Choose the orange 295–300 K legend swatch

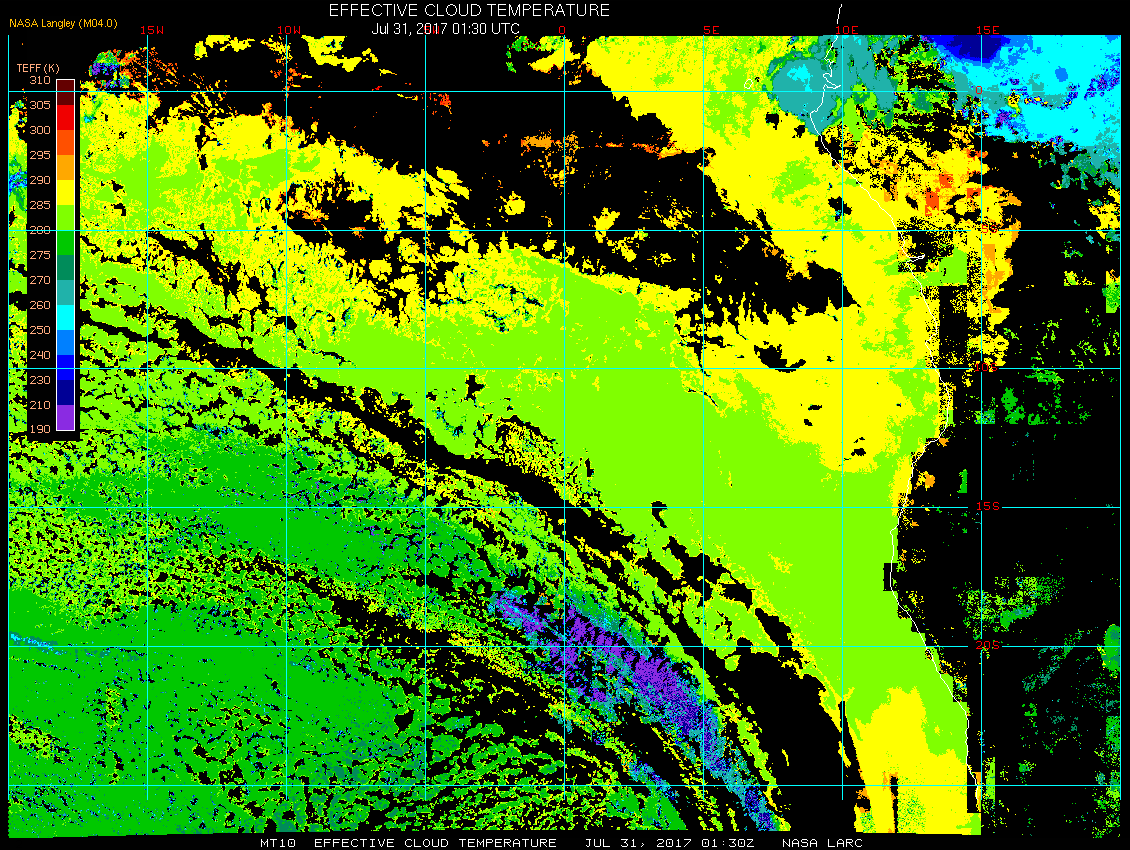pyautogui.click(x=66, y=143)
